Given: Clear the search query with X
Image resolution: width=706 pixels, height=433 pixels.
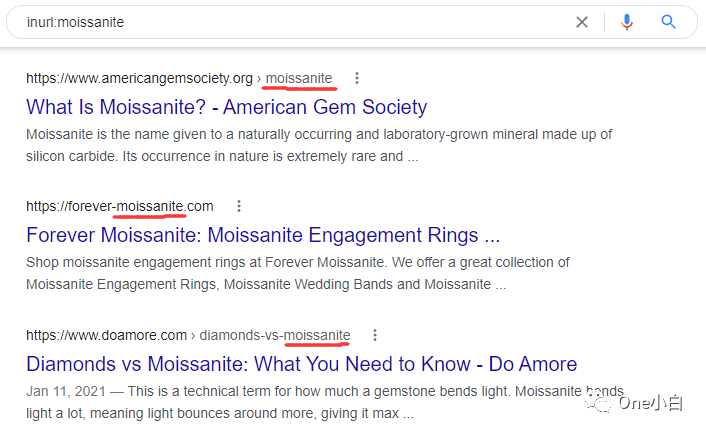Looking at the screenshot, I should point(582,22).
